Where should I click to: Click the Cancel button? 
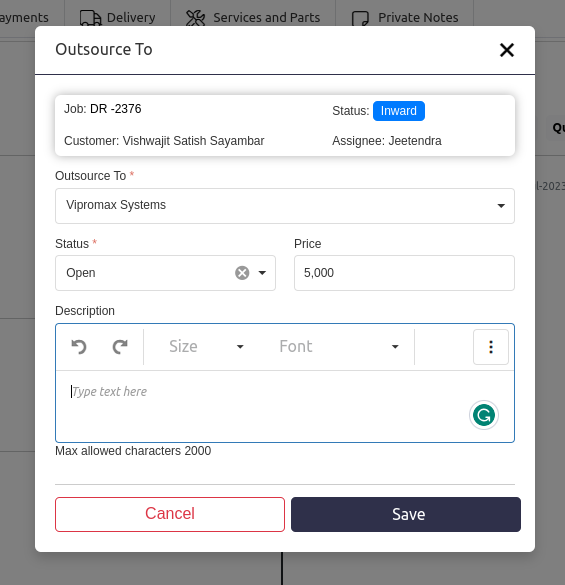coord(170,514)
